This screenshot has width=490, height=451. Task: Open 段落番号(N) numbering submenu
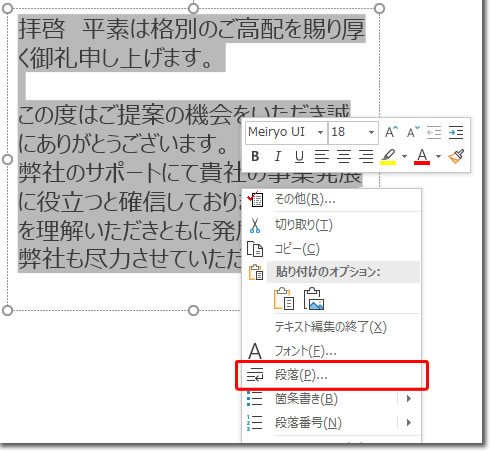[331, 423]
